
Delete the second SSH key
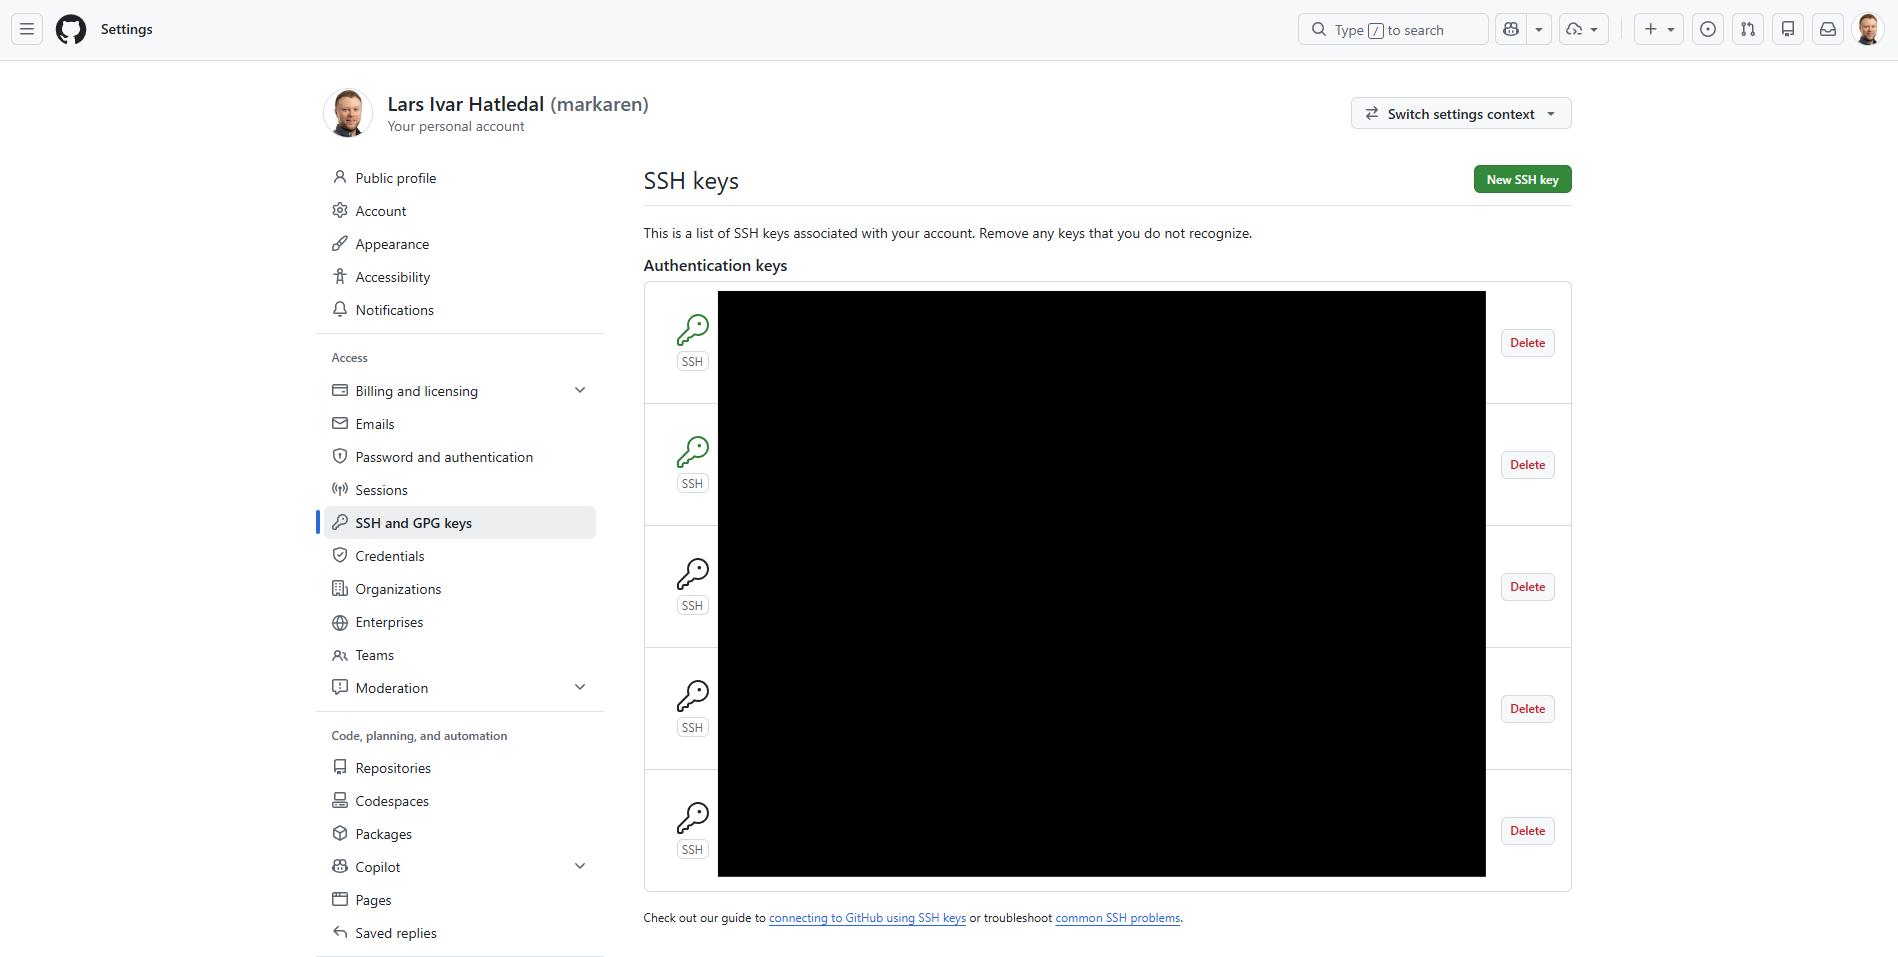pos(1527,465)
